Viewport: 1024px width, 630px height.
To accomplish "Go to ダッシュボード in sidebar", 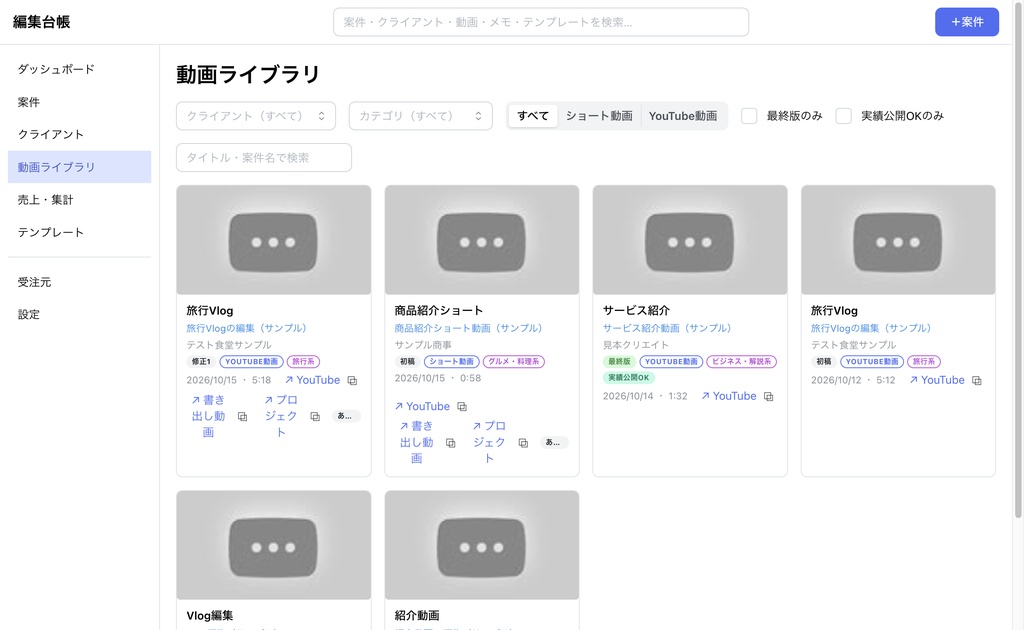I will point(80,69).
